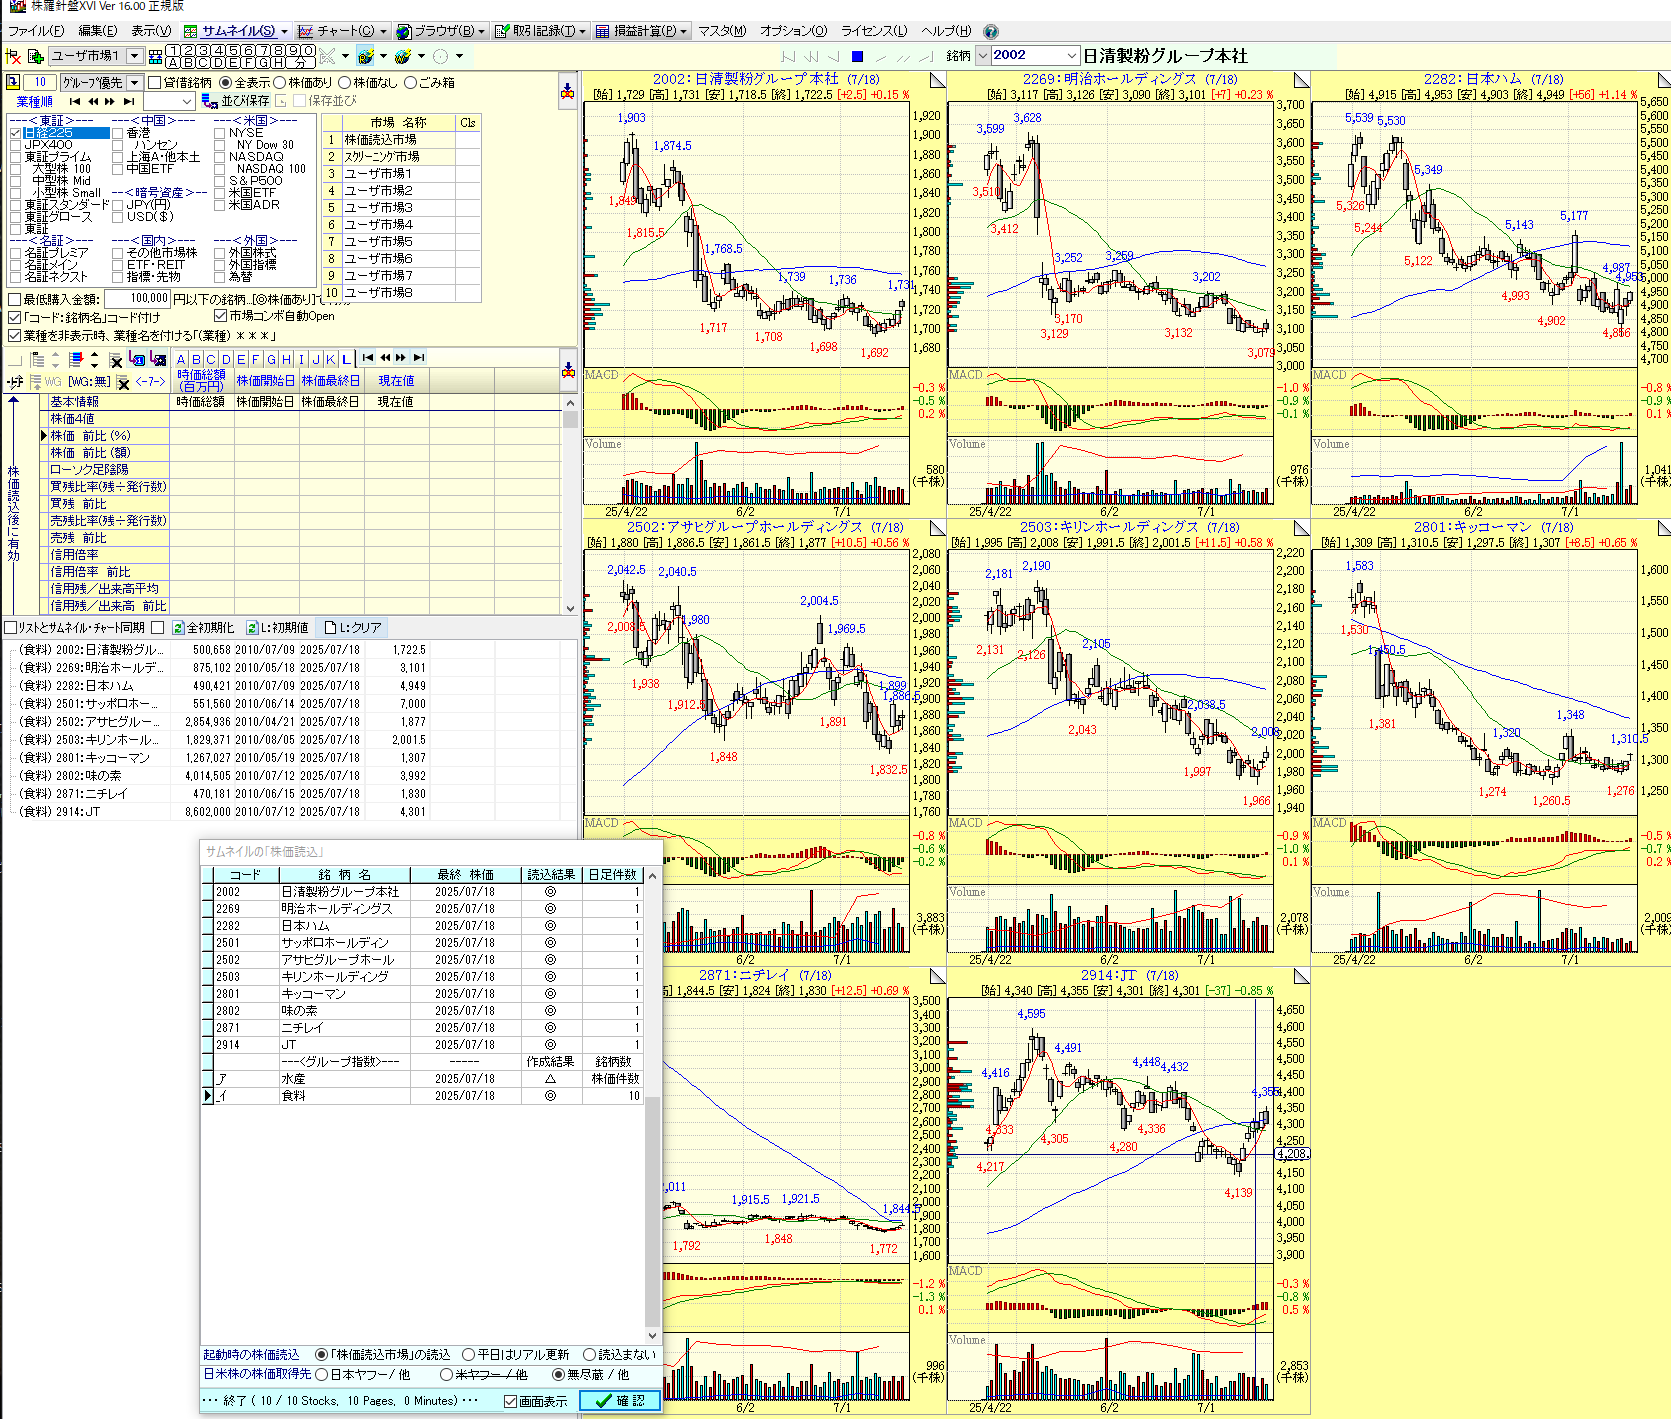Open the サムネイル menu dropdown arrow
Viewport: 1671px width, 1419px height.
point(284,31)
